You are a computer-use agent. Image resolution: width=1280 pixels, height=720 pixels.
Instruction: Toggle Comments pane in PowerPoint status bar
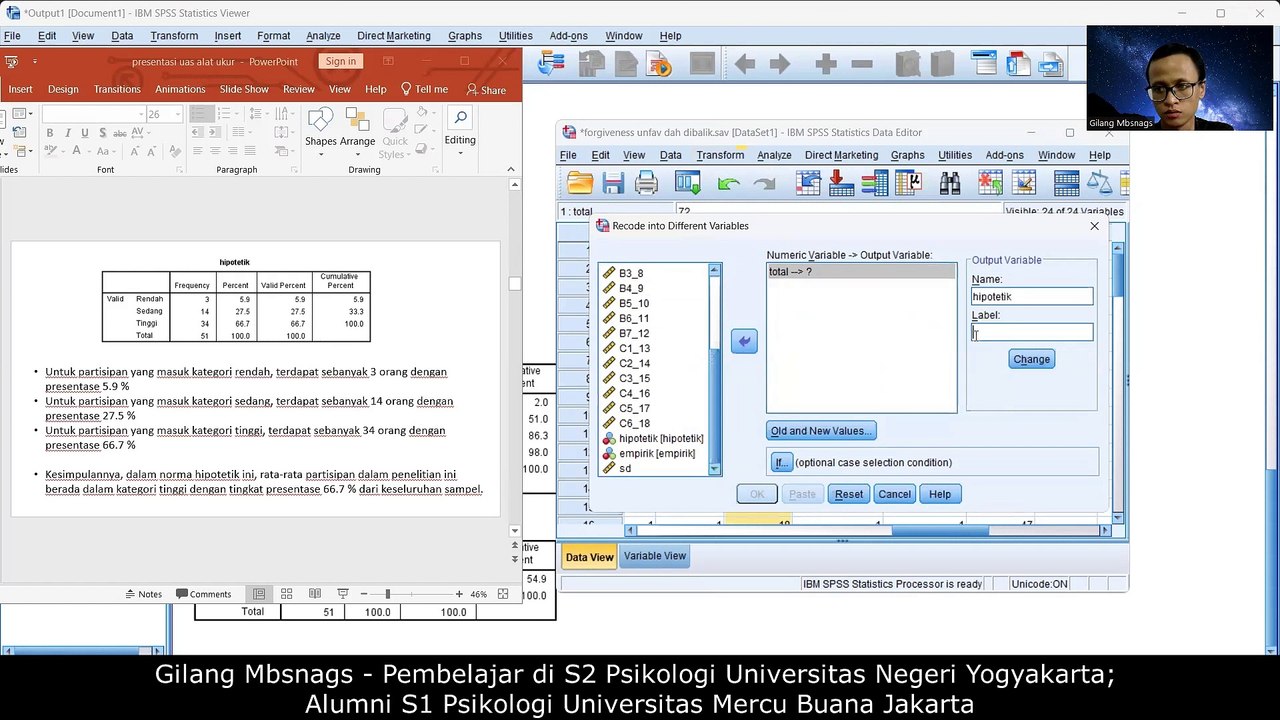click(x=203, y=594)
